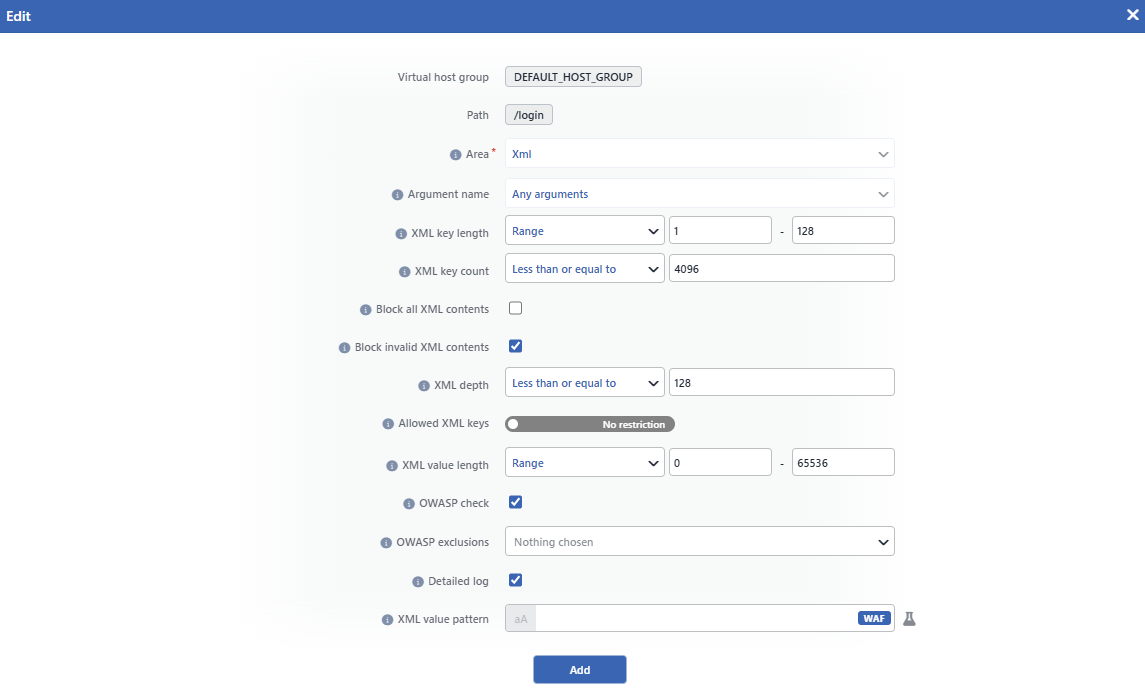Expand the OWASP exclusions dropdown
This screenshot has width=1145, height=692.
(x=700, y=542)
